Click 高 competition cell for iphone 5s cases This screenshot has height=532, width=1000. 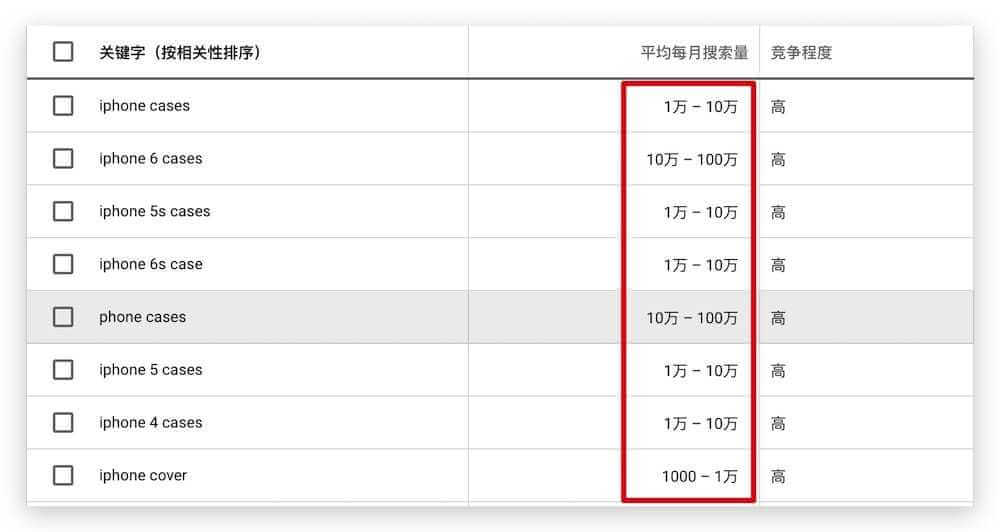click(x=778, y=212)
